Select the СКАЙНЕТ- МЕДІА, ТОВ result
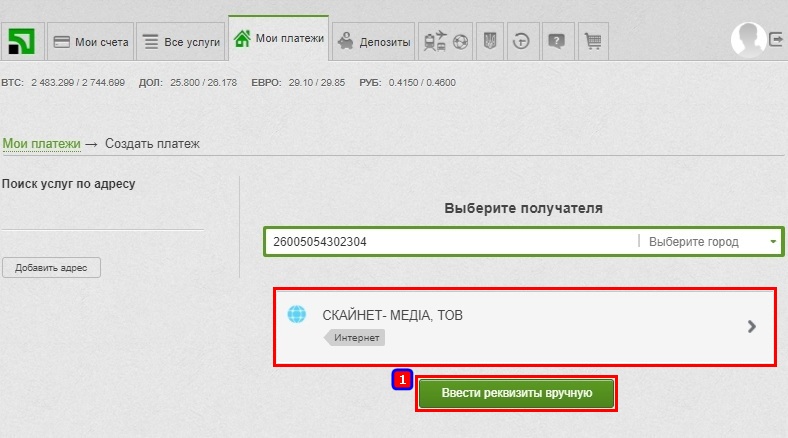 (525, 327)
